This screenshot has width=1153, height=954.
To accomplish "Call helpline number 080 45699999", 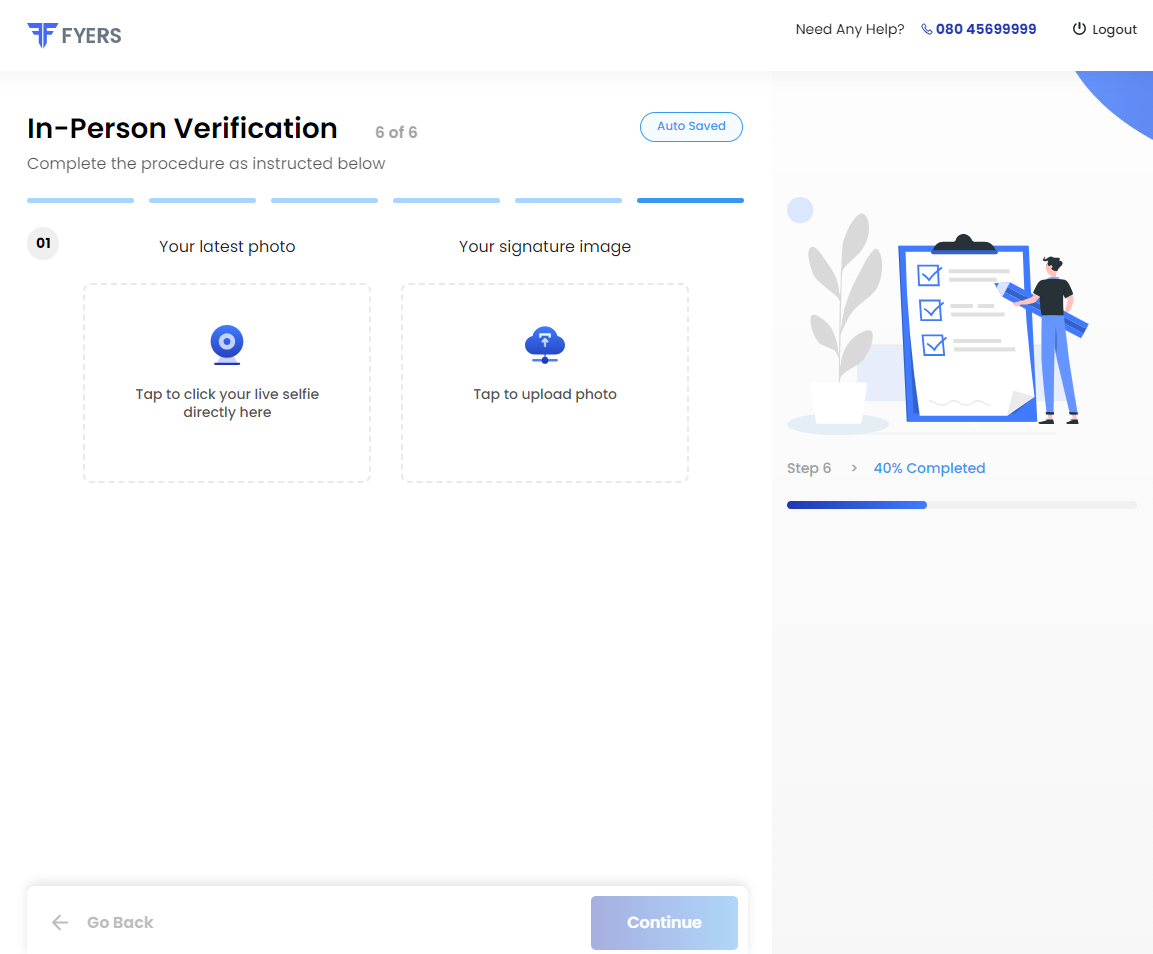I will tap(986, 29).
